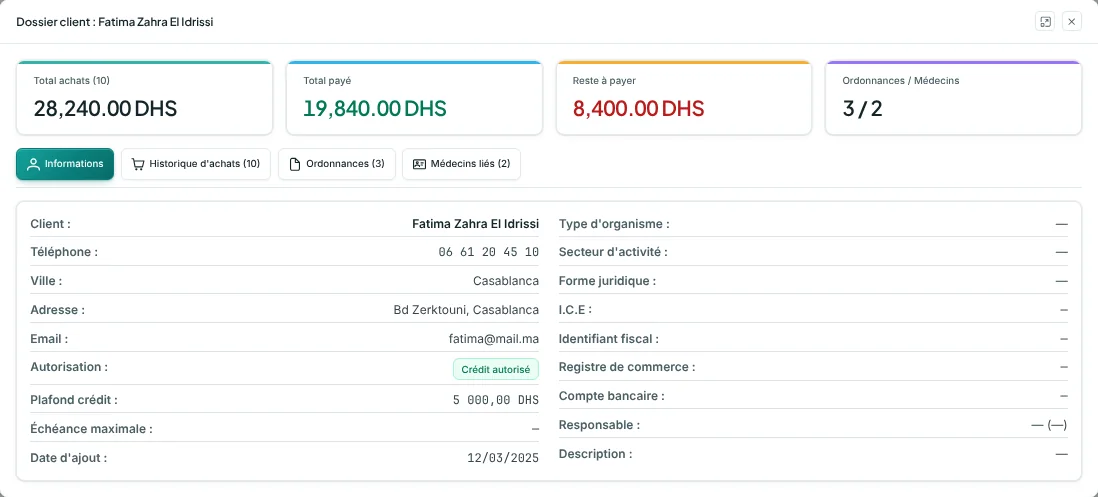Select the Informations tab
Screen dimensions: 1098x497
tap(65, 164)
